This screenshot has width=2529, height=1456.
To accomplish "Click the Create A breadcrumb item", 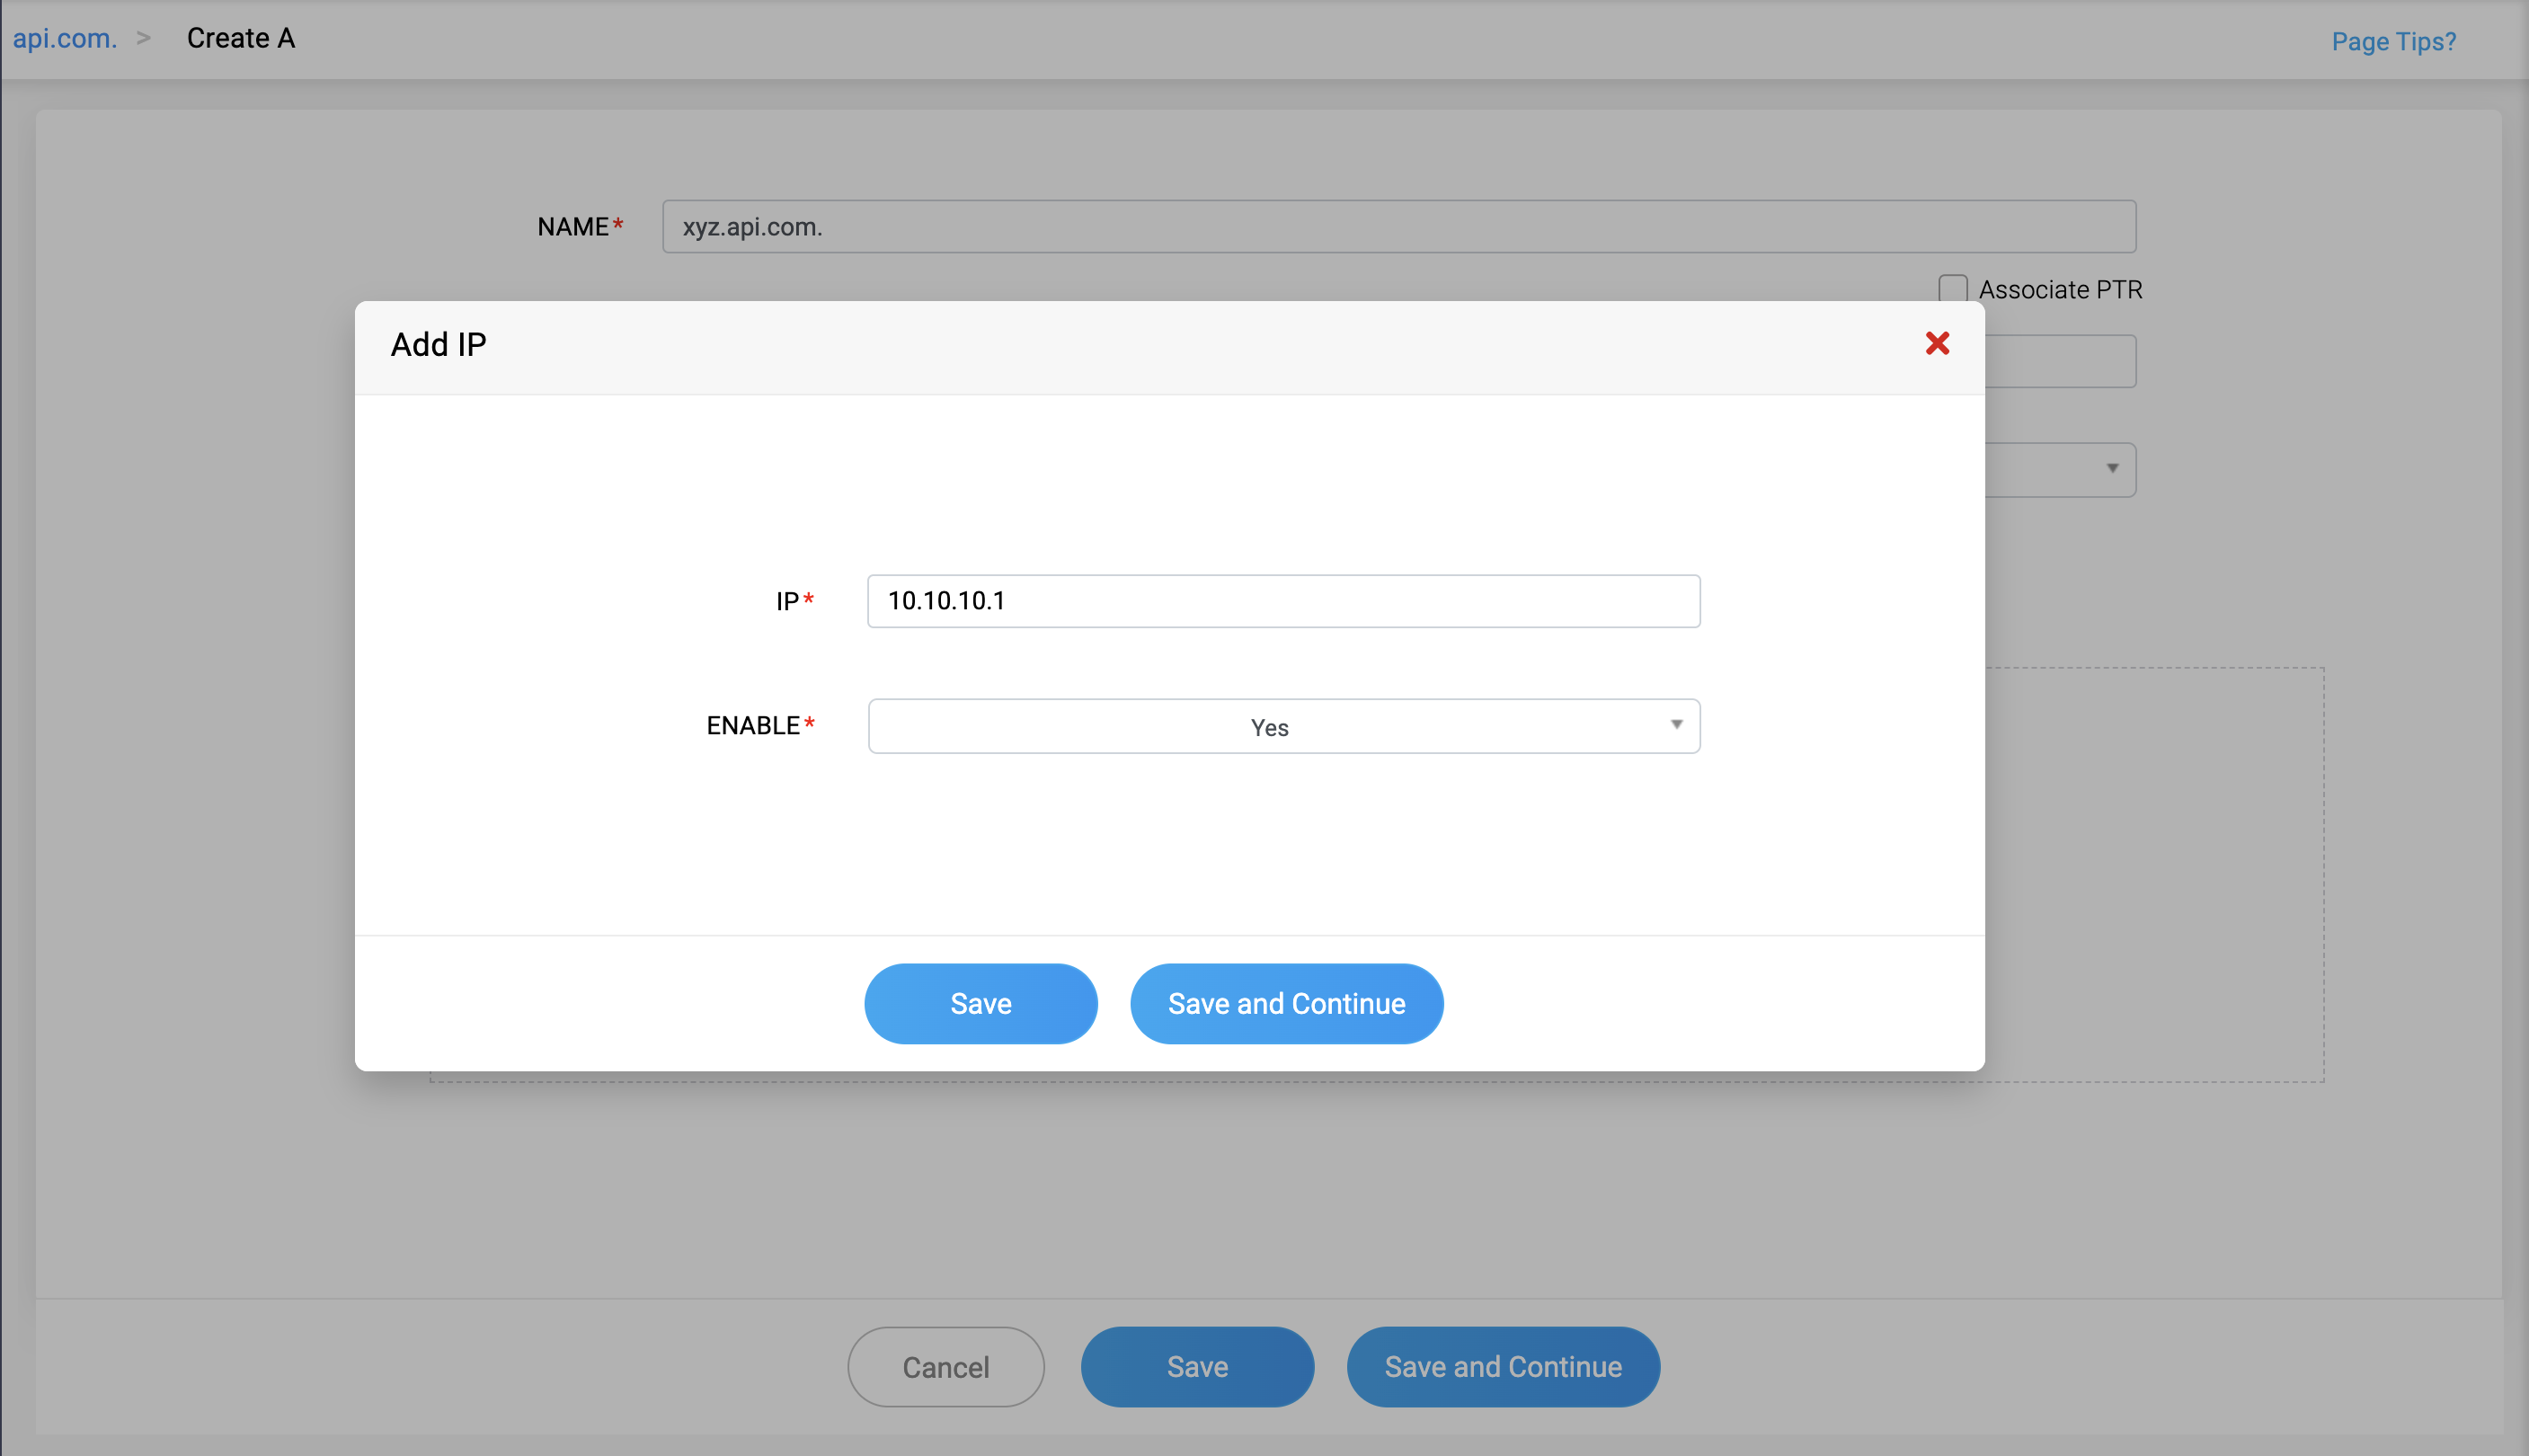I will pos(241,38).
